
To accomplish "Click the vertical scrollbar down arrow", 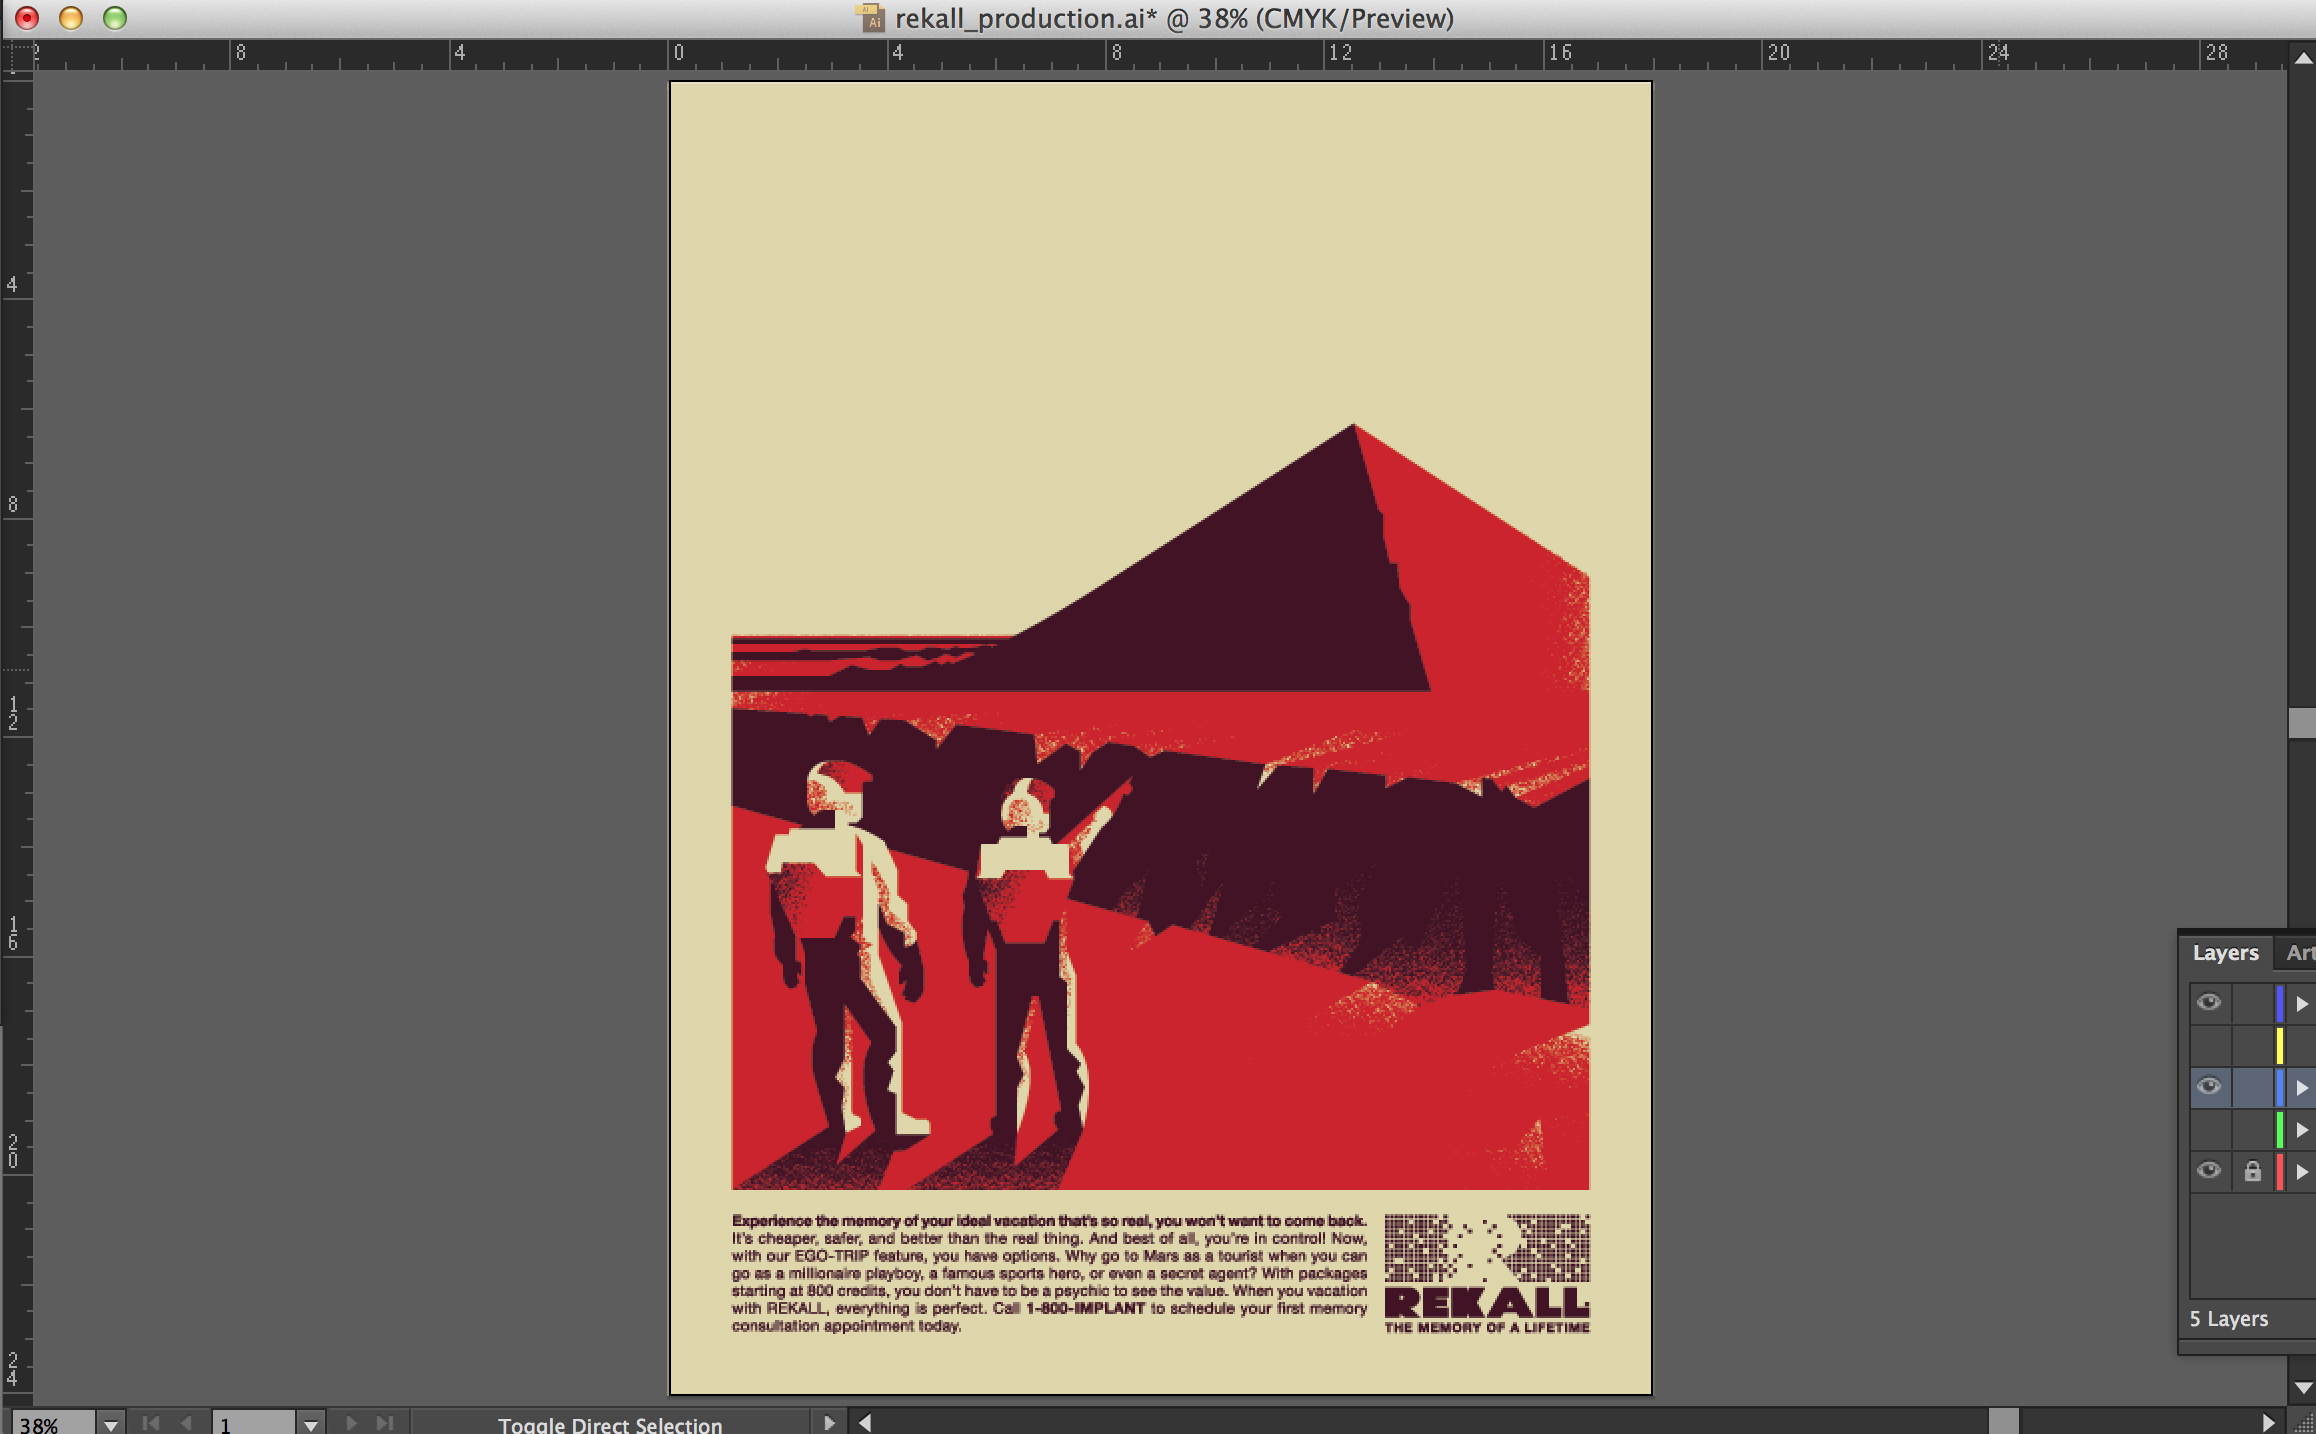I will pos(2303,1388).
